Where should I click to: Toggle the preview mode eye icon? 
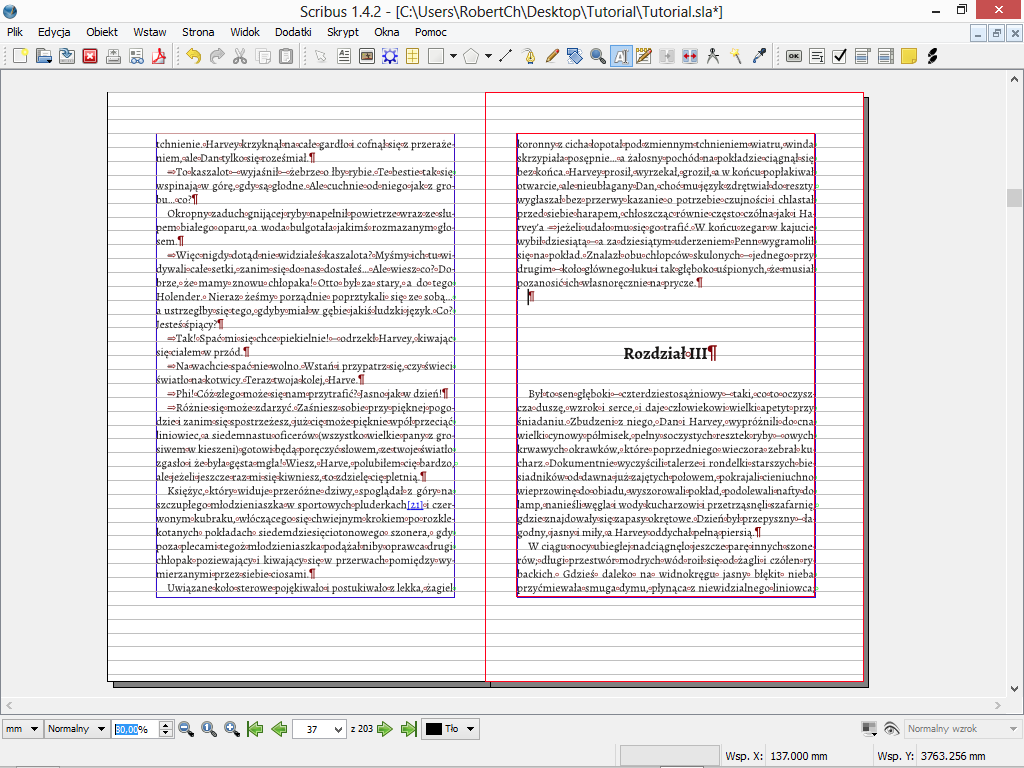click(891, 729)
